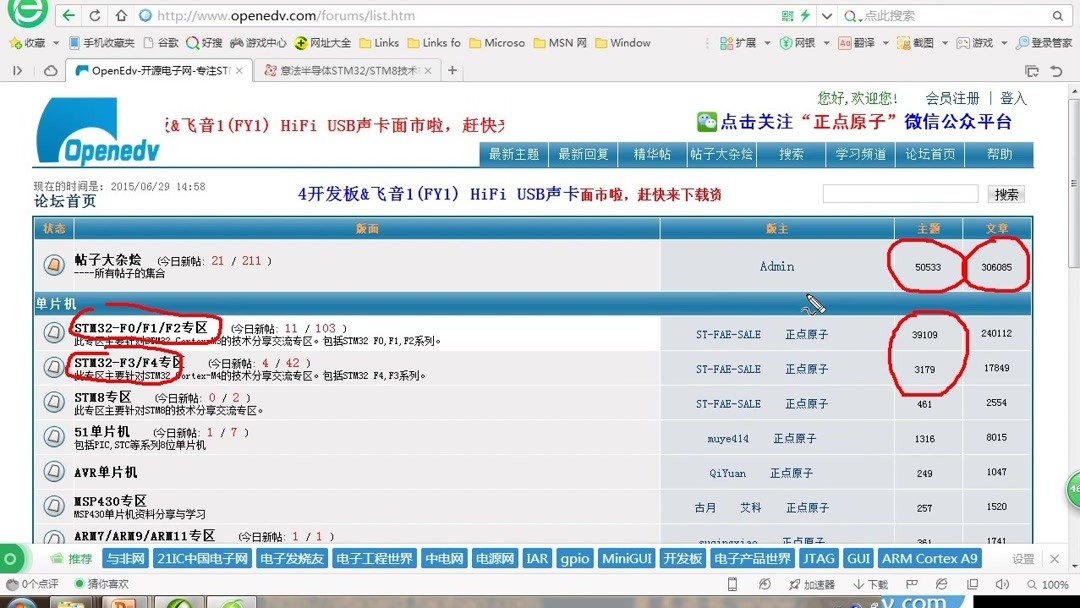Screen dimensions: 1080x608
Task: Click the 会员注册 registration link
Action: pyautogui.click(x=954, y=98)
